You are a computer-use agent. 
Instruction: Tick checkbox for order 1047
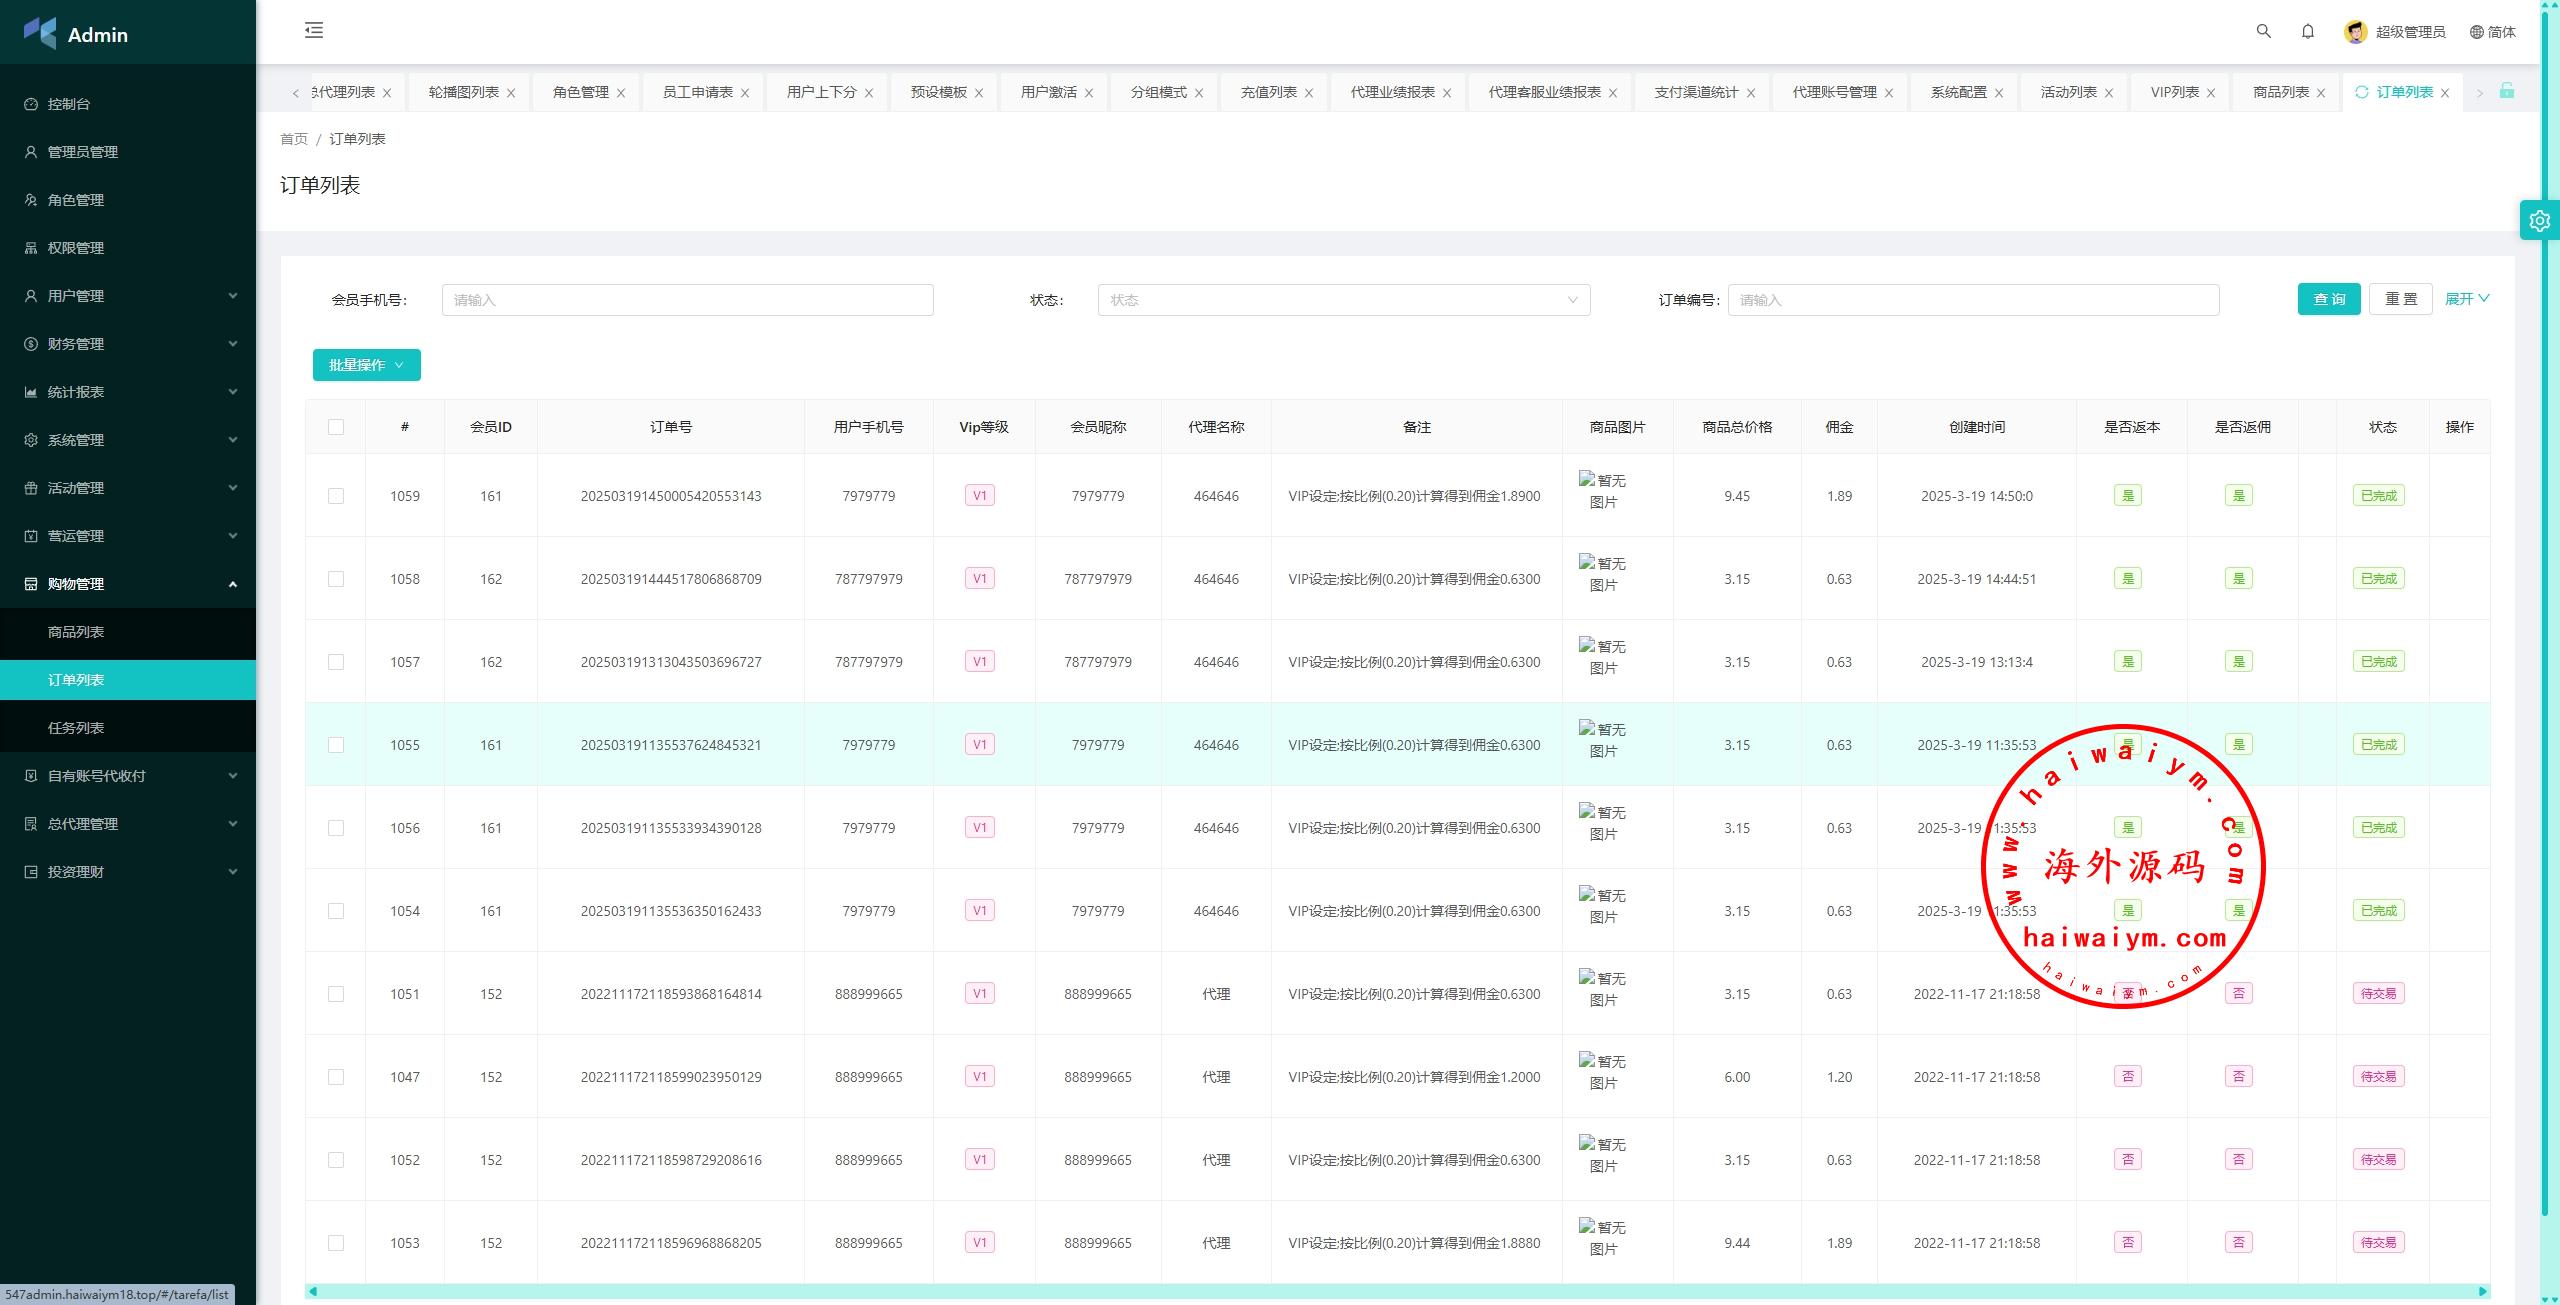[336, 1077]
